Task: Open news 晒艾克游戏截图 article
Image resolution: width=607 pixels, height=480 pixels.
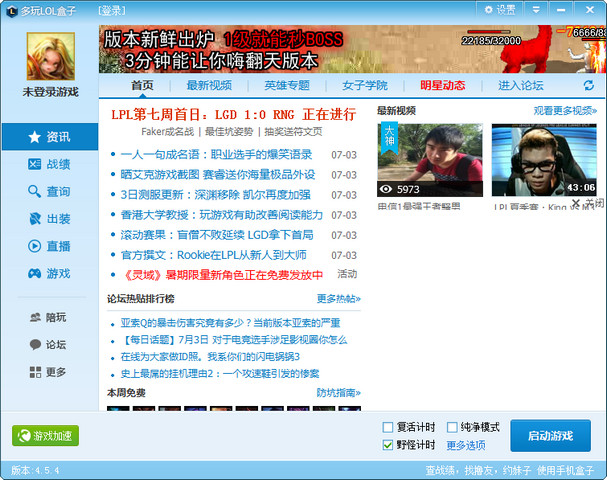Action: (218, 175)
